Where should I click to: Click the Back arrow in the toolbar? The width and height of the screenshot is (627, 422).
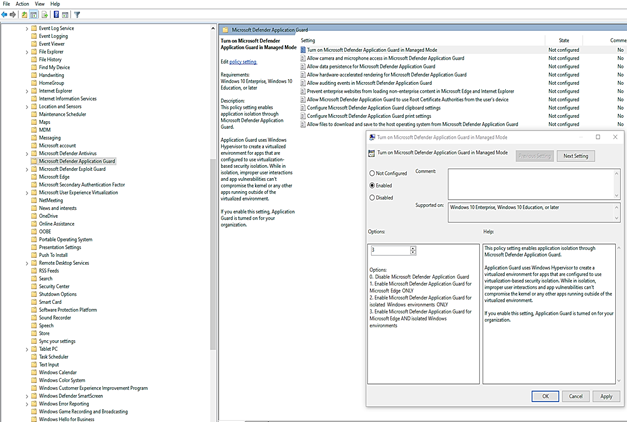pos(4,15)
